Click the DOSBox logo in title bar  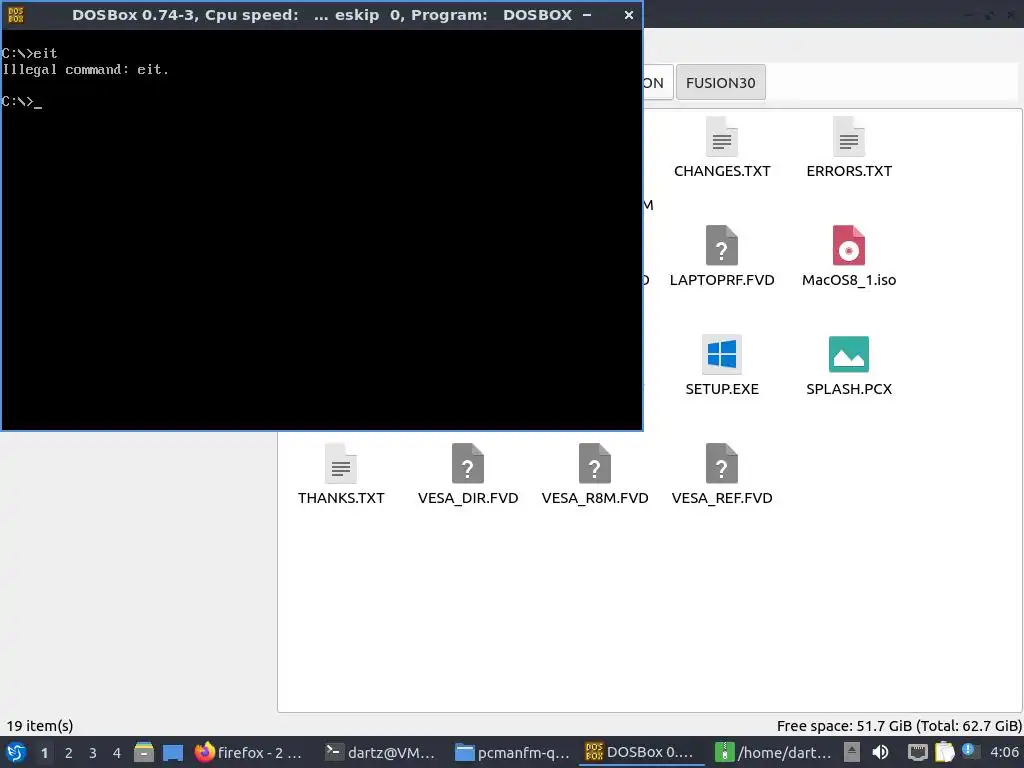16,15
